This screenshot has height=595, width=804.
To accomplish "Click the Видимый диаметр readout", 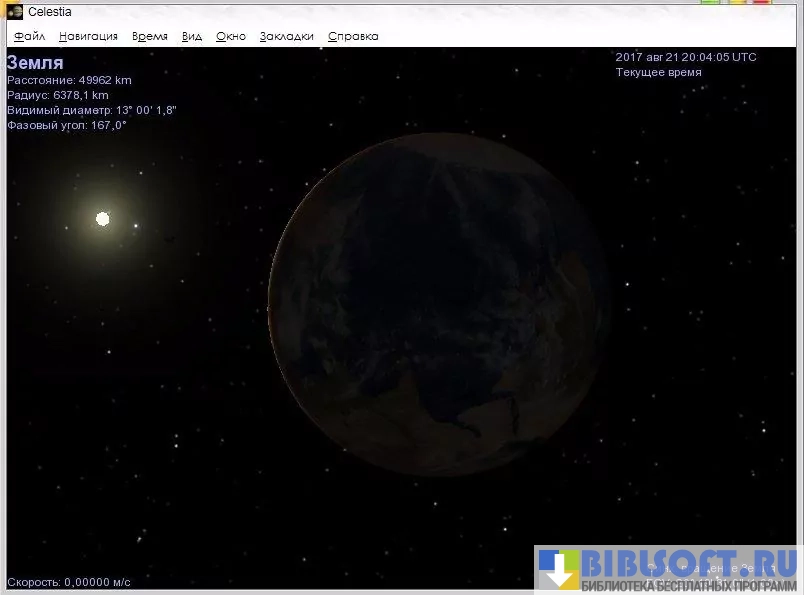I will pos(91,110).
